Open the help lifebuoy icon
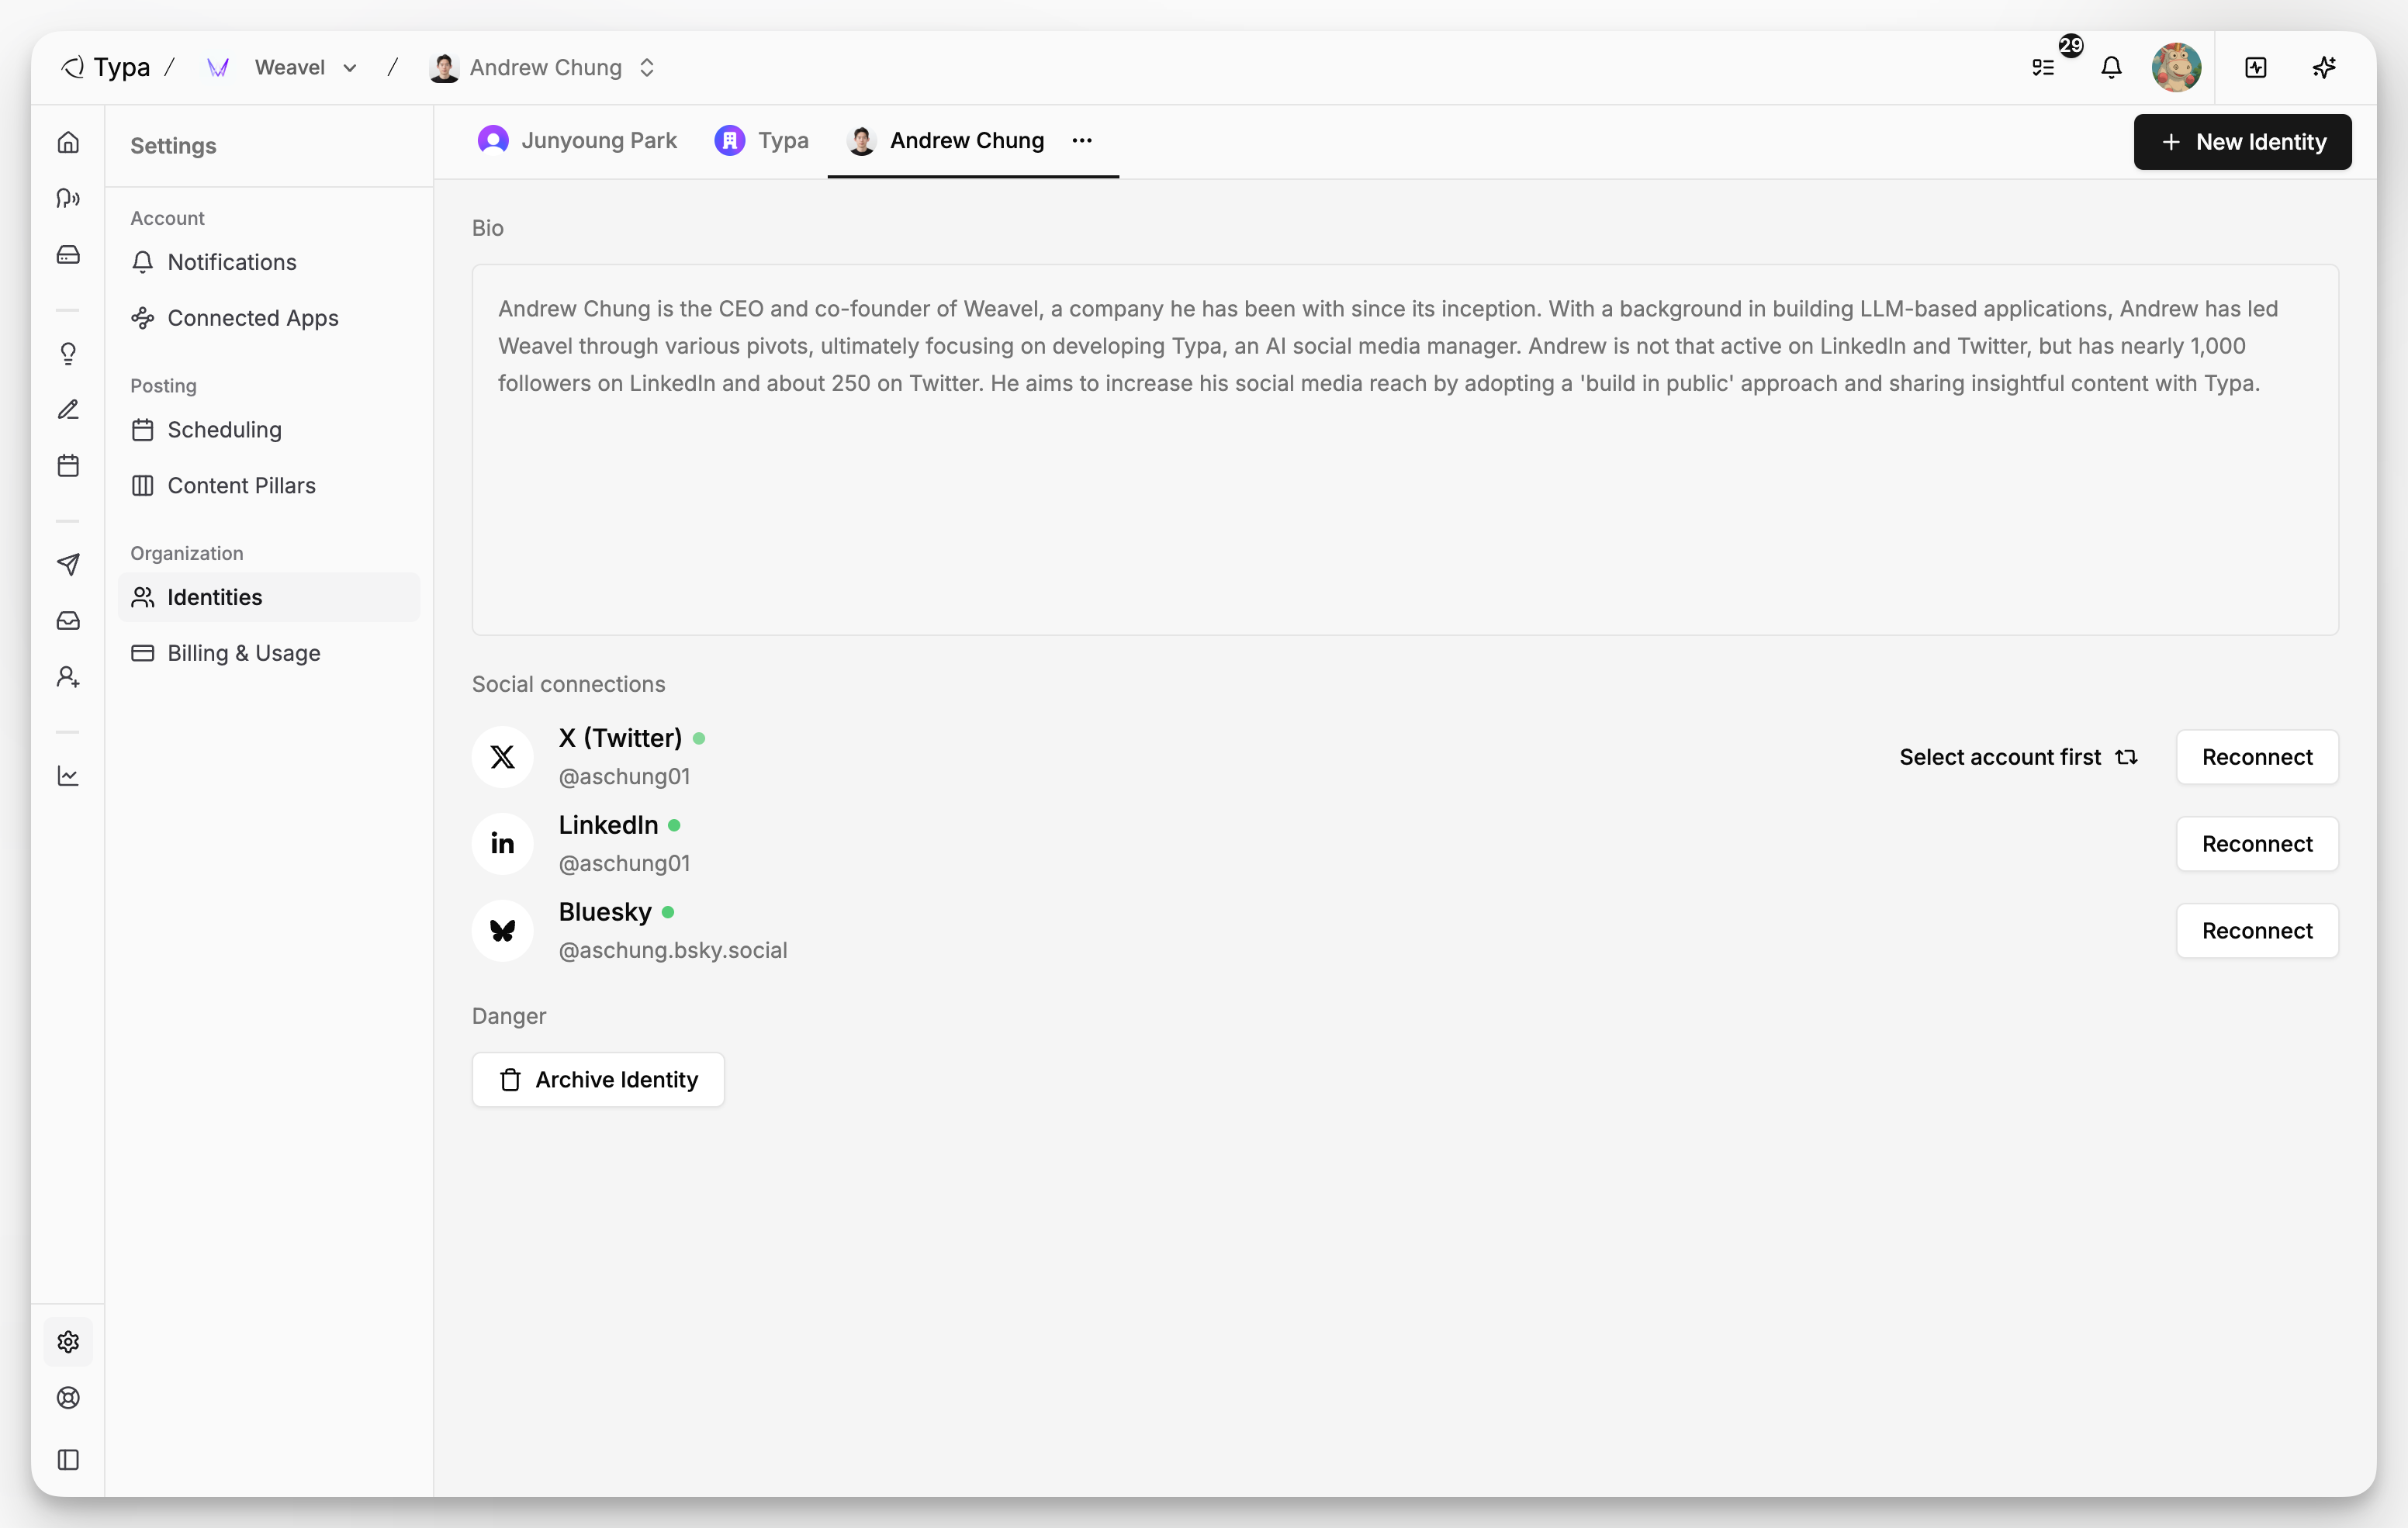The height and width of the screenshot is (1528, 2408). tap(68, 1398)
